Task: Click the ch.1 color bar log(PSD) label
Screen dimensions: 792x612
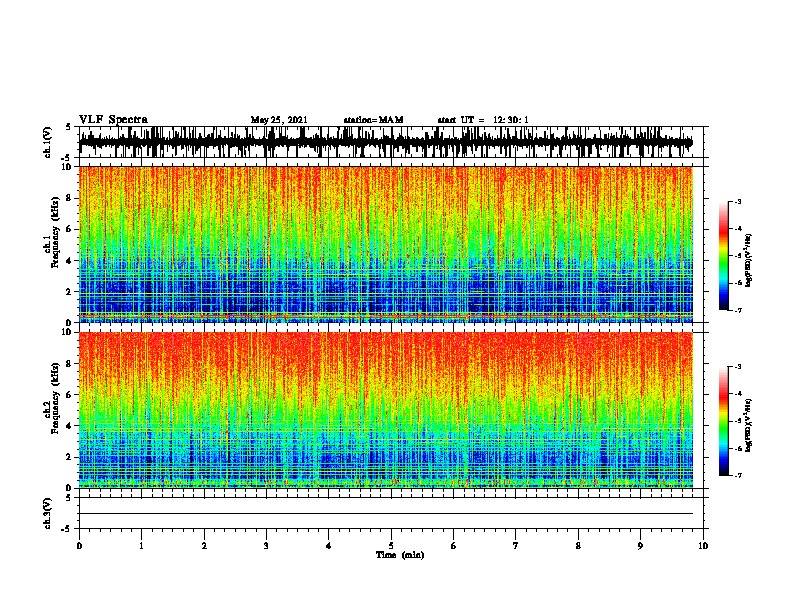Action: (749, 260)
